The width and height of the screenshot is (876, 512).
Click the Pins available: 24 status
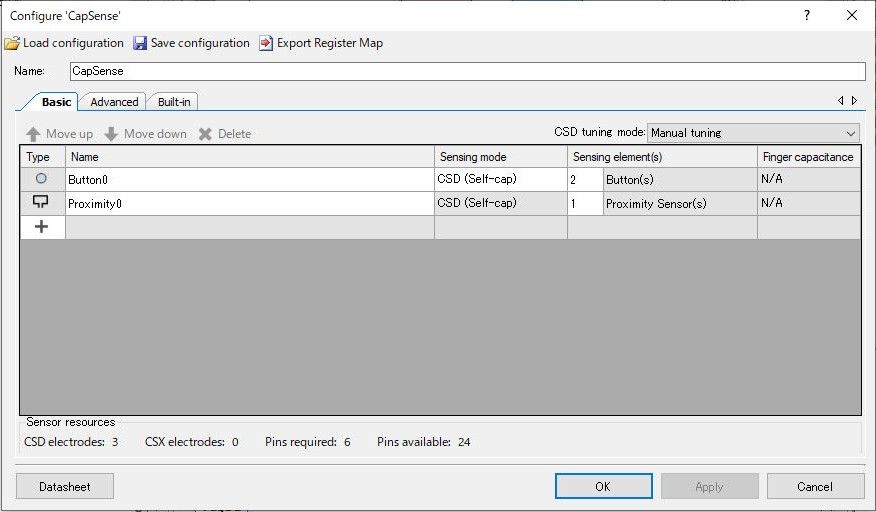(x=423, y=442)
